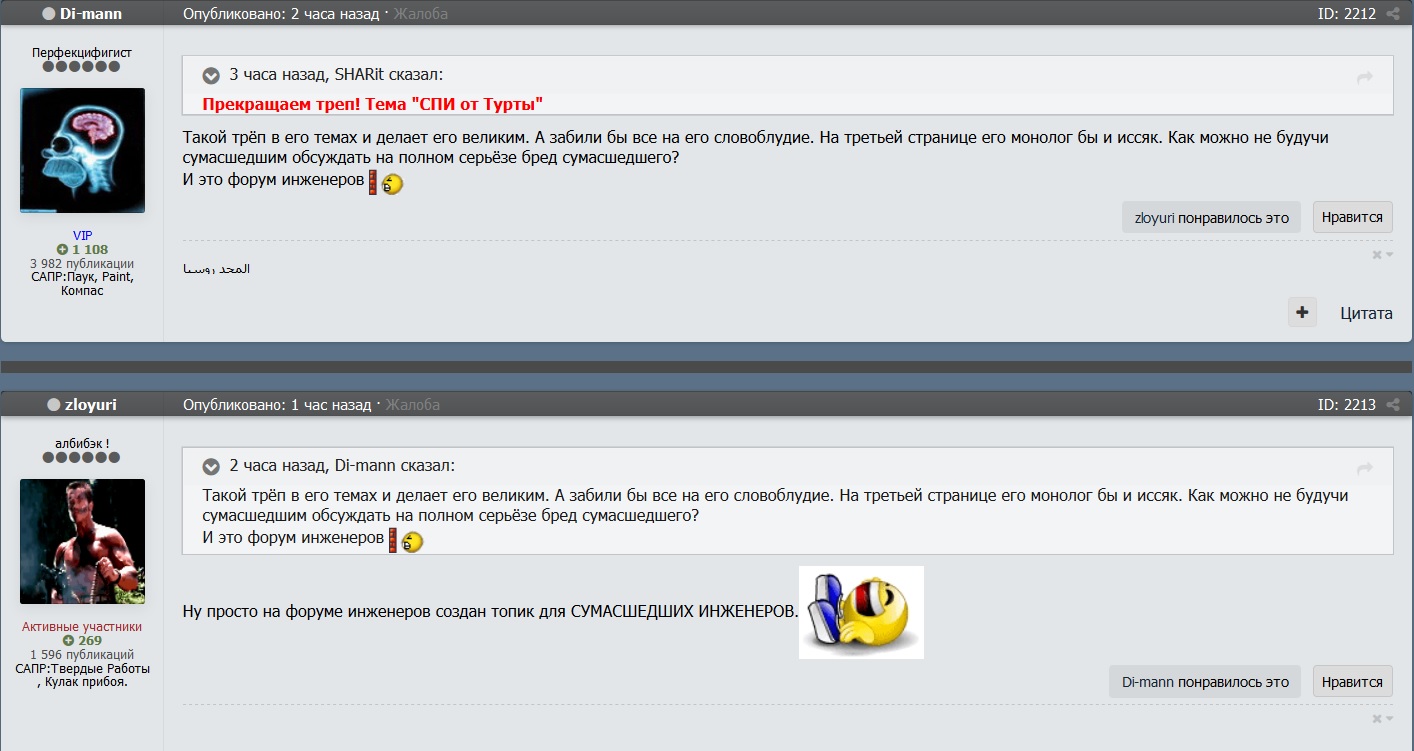Click the Цитата quote button
1414x751 pixels.
pos(1366,313)
